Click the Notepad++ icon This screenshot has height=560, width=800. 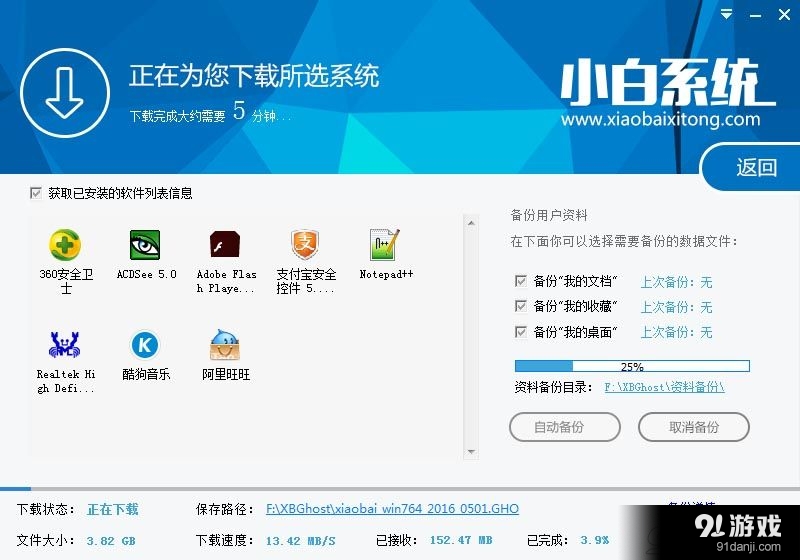[x=385, y=245]
